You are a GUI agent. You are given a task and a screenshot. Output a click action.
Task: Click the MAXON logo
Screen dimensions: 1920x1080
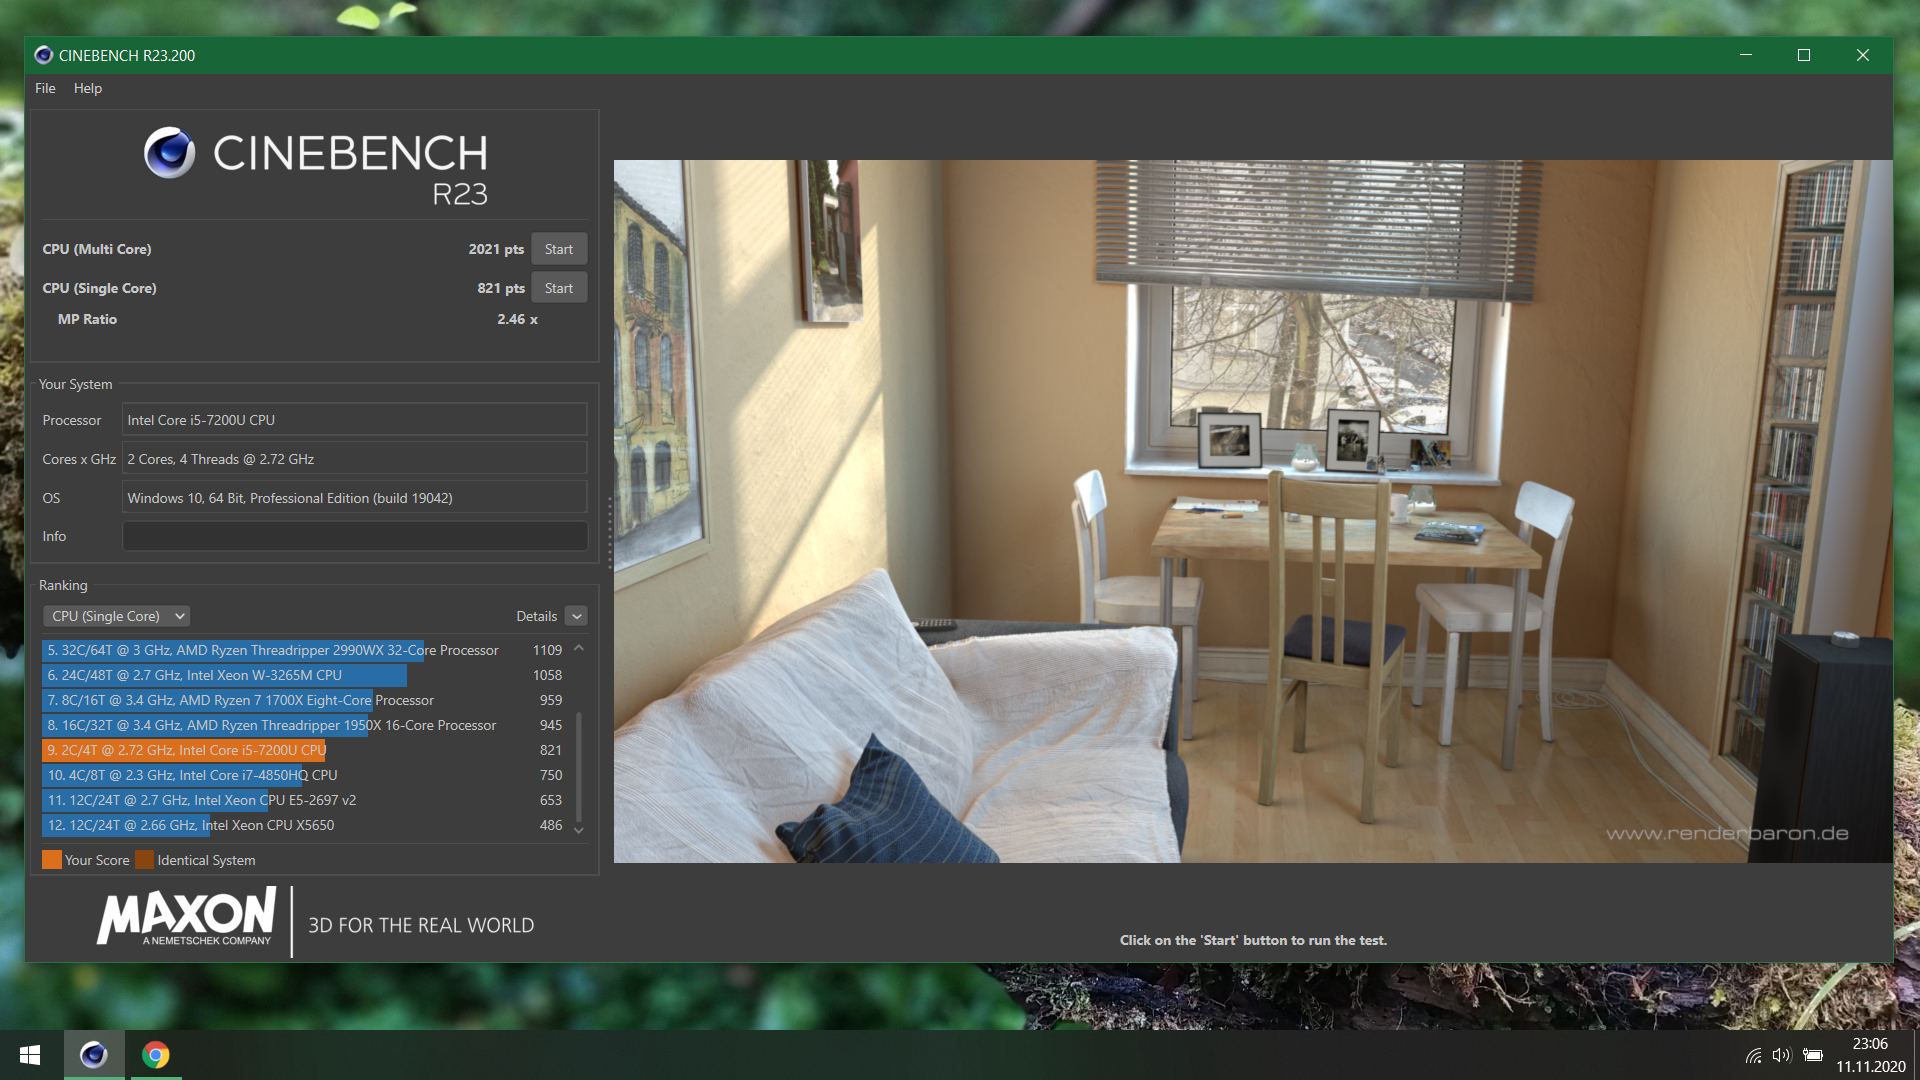[x=186, y=917]
